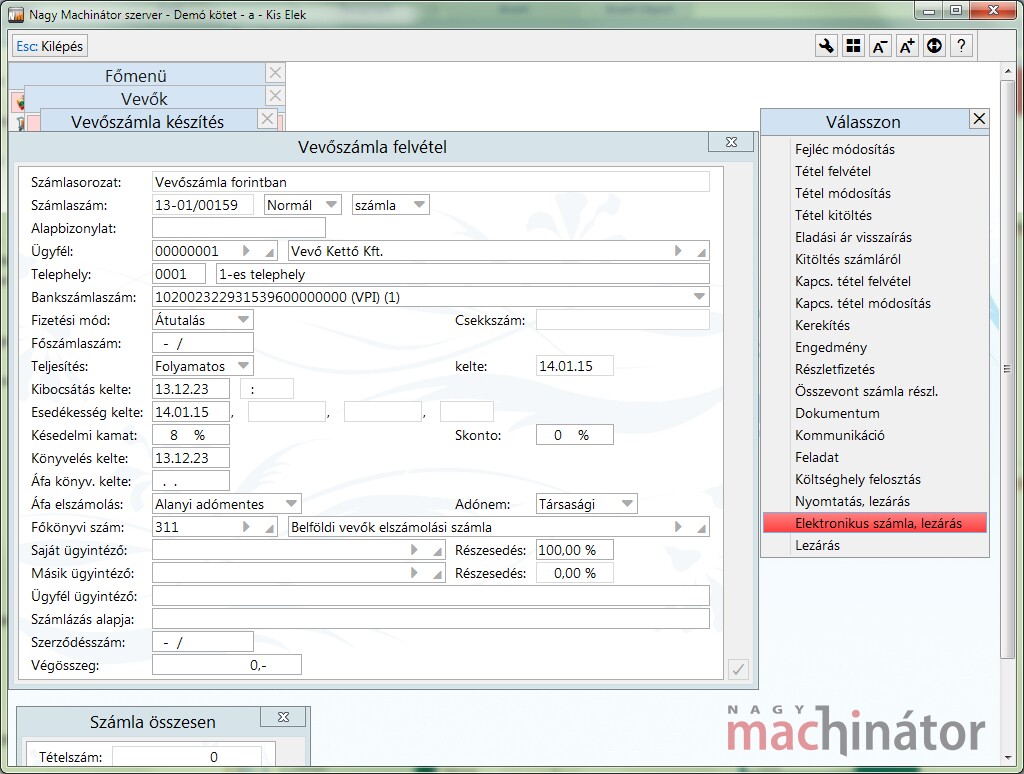Open settings with the wrench icon

pyautogui.click(x=827, y=46)
